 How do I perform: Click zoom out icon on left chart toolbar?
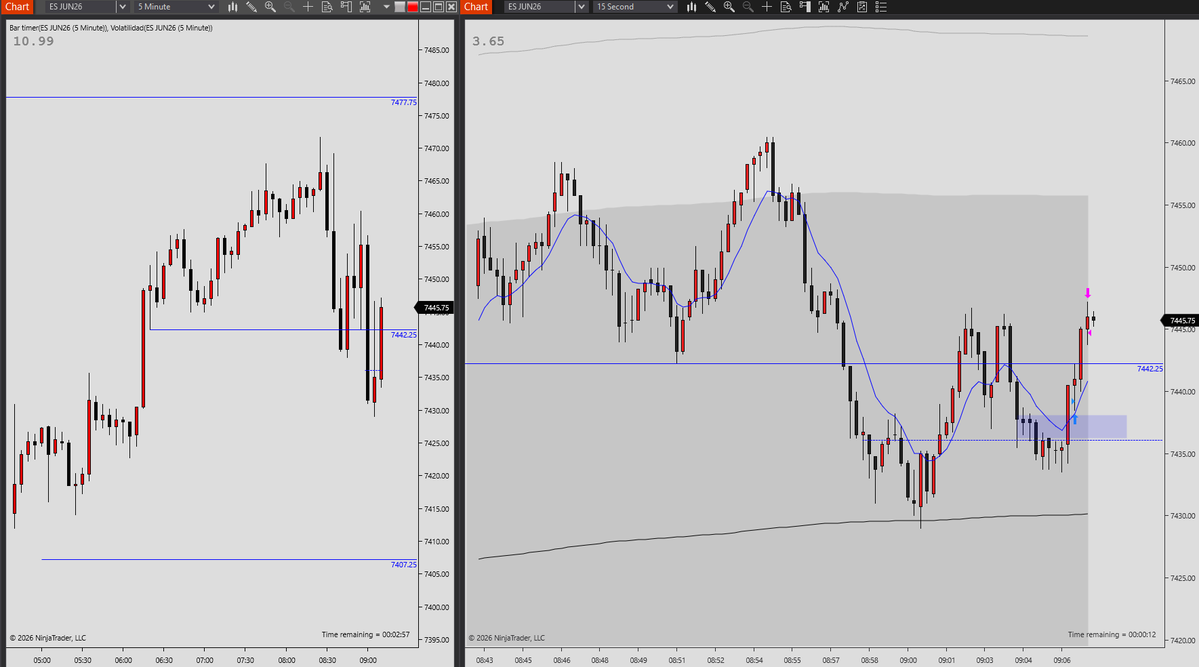coord(289,7)
